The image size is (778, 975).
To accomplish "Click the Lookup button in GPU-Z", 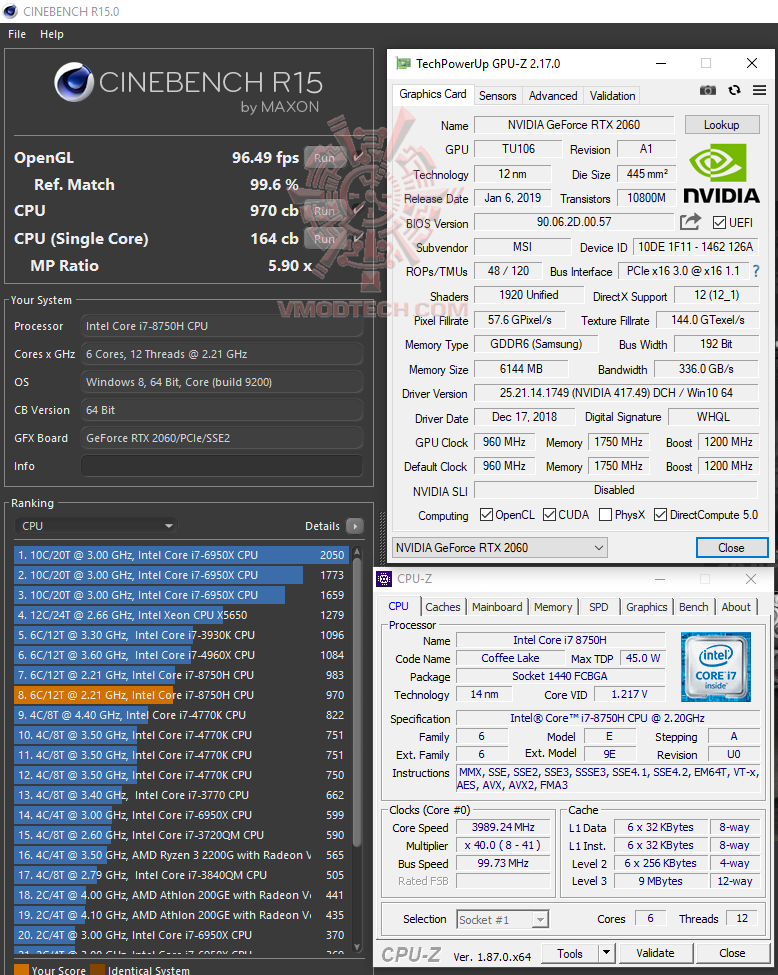I will tap(722, 124).
